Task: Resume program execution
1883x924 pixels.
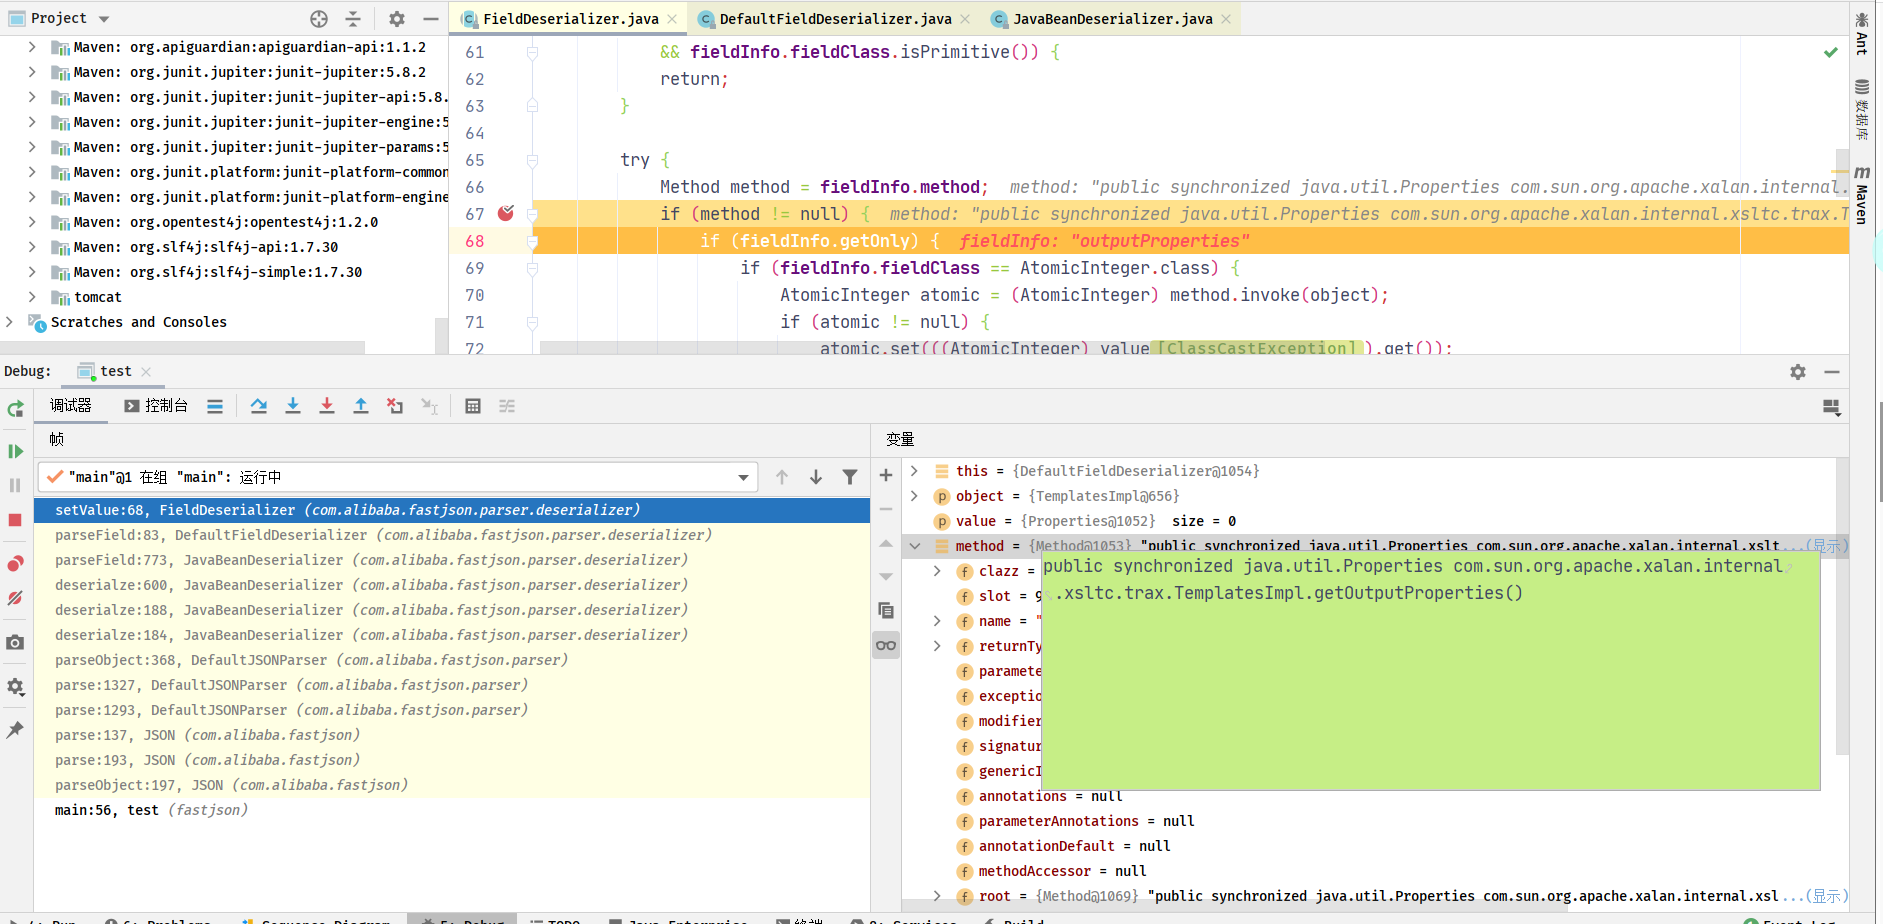Action: (15, 451)
